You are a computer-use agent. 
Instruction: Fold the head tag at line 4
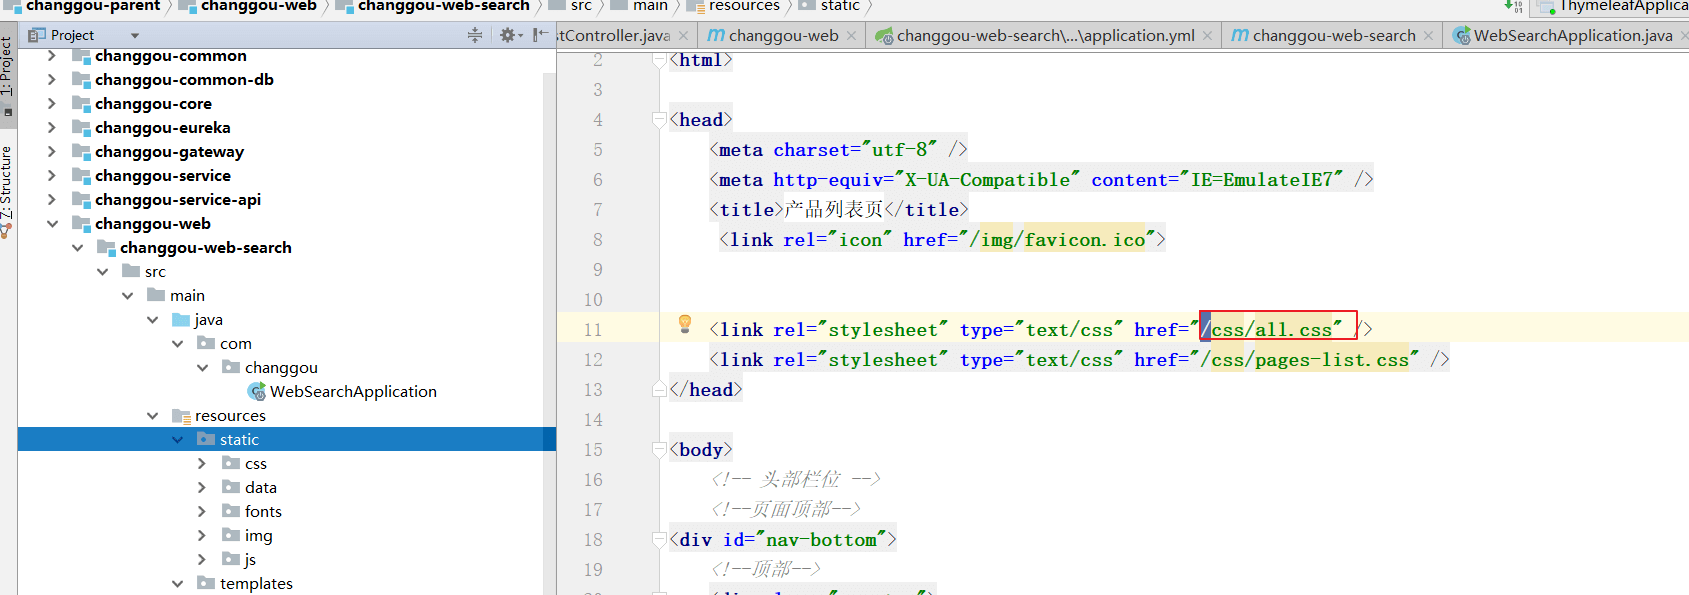pyautogui.click(x=659, y=120)
